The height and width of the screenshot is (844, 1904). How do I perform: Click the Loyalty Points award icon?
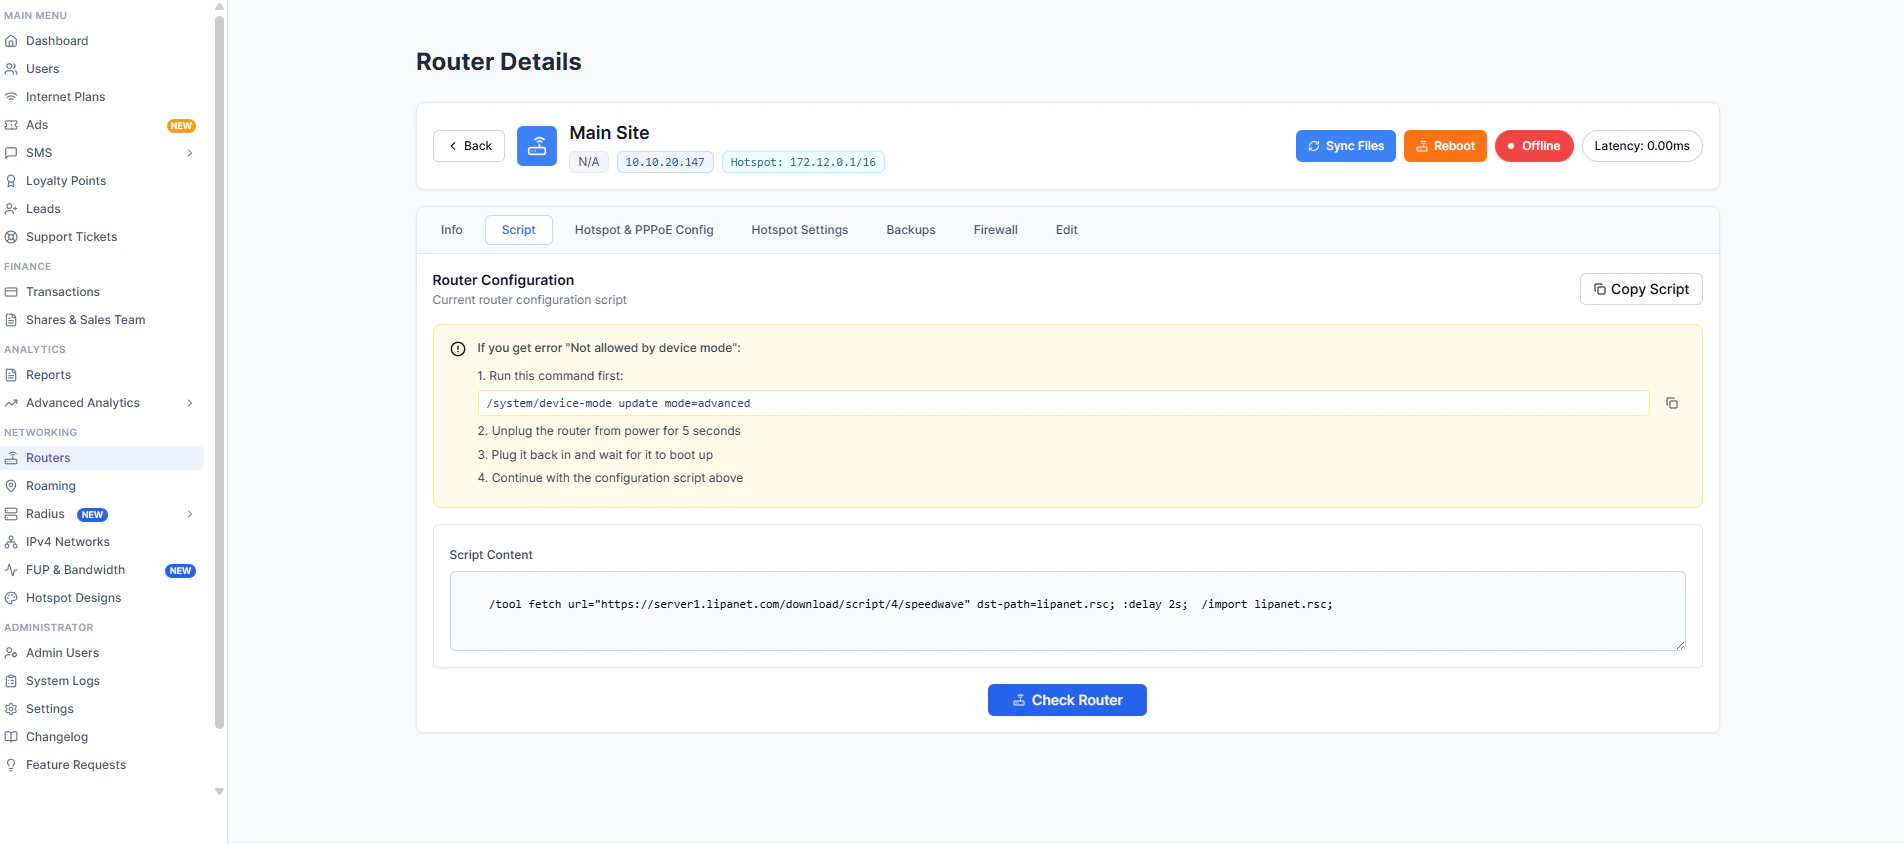(11, 181)
